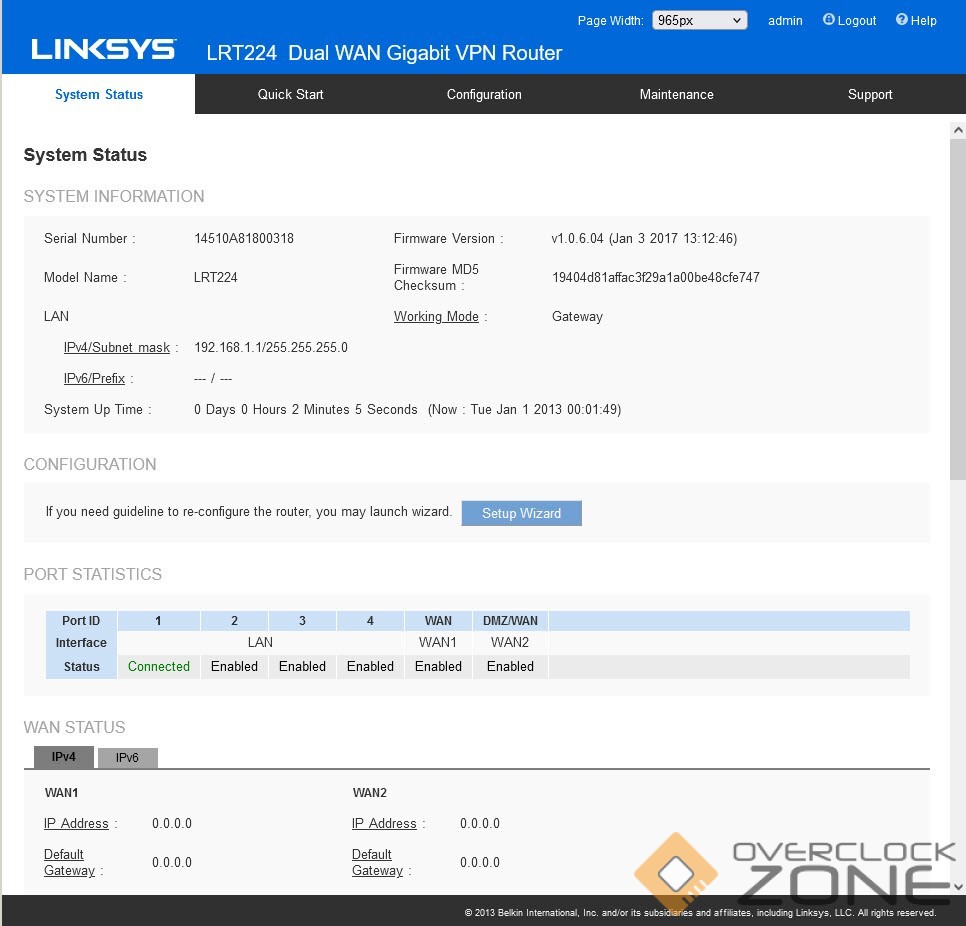966x926 pixels.
Task: Click the WAN1 interface cell
Action: tap(438, 642)
